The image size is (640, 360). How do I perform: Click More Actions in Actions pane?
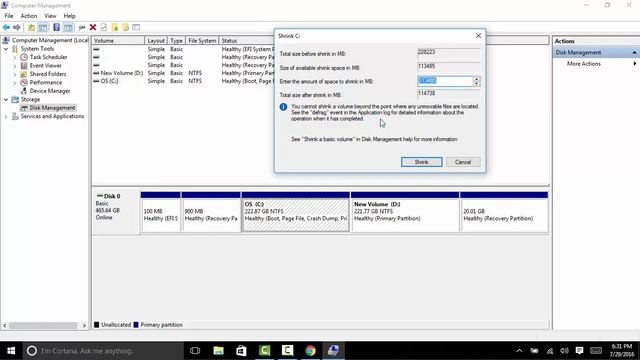(x=584, y=64)
